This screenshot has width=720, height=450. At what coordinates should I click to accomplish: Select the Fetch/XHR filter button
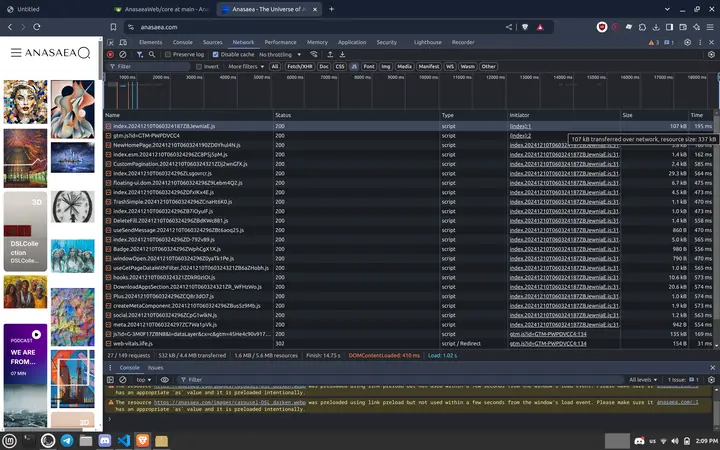click(x=299, y=66)
